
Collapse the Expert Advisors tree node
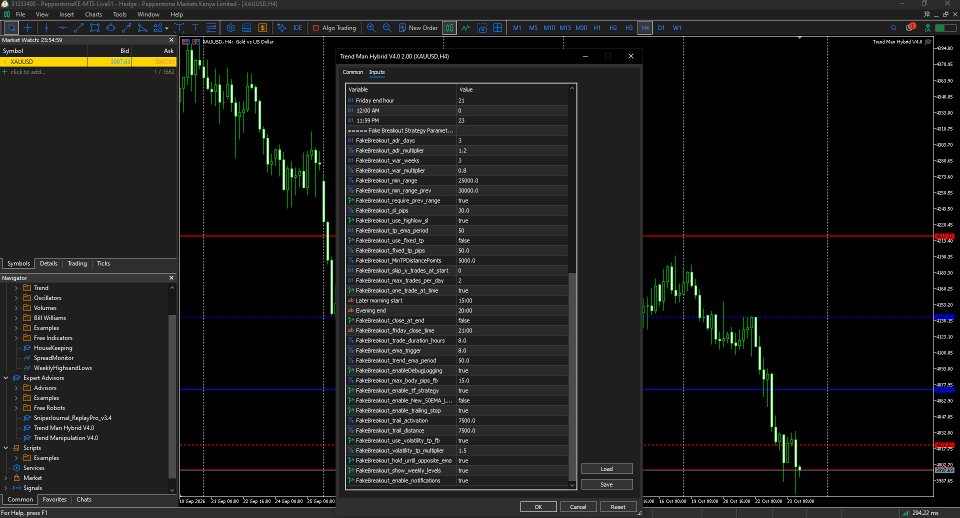pyautogui.click(x=6, y=378)
